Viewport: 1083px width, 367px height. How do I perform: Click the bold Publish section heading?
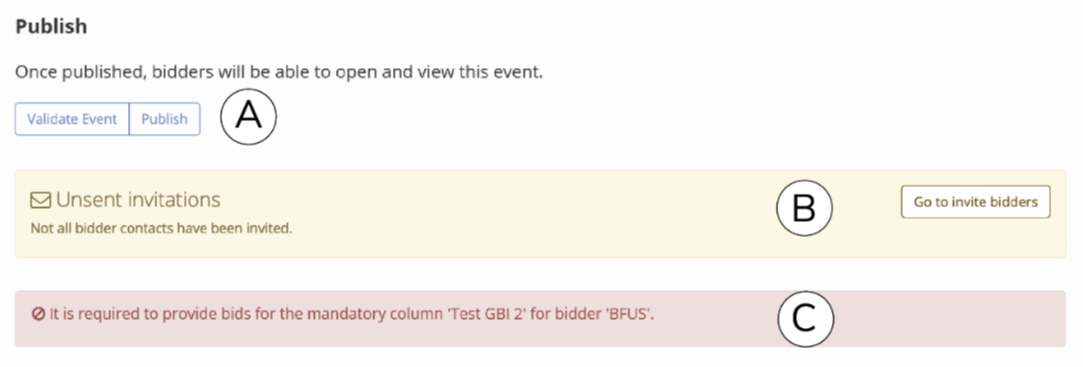[x=51, y=27]
